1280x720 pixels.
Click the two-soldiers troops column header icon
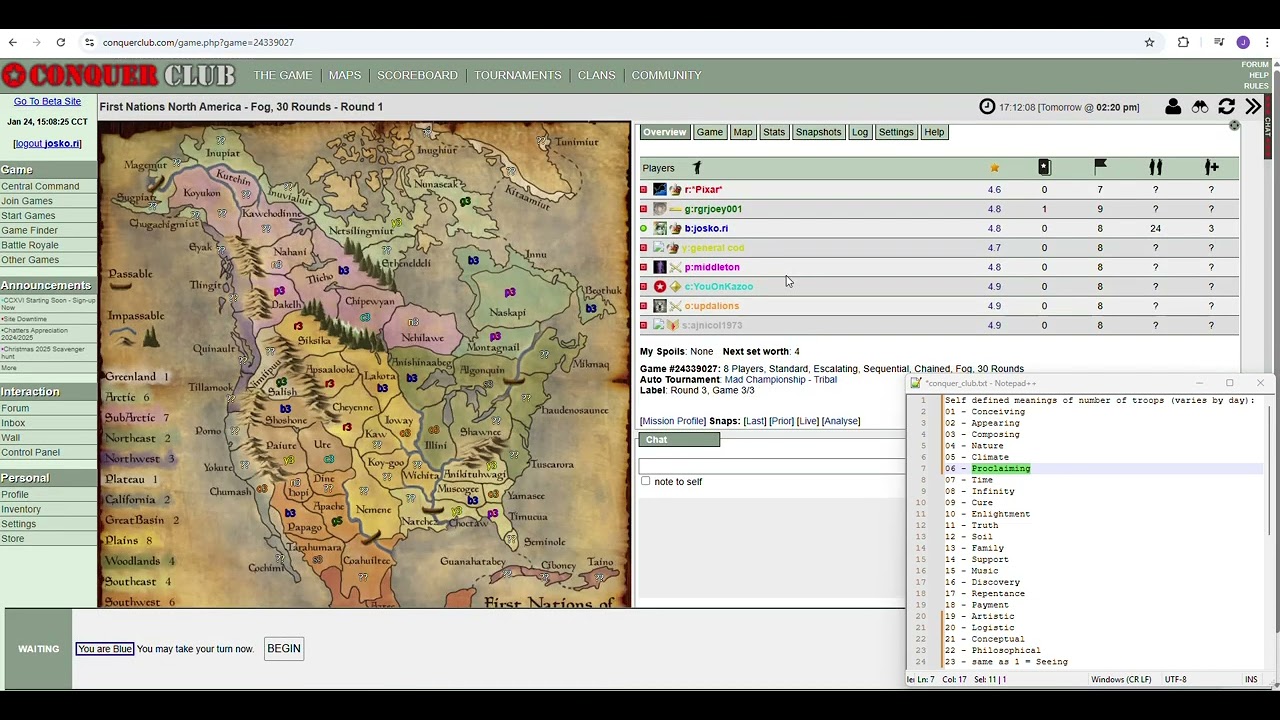pos(1155,168)
